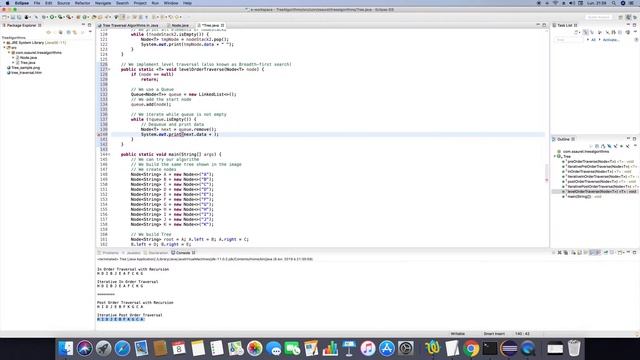Image resolution: width=640 pixels, height=360 pixels.
Task: Click the Save toolbar icon
Action: [13, 17]
